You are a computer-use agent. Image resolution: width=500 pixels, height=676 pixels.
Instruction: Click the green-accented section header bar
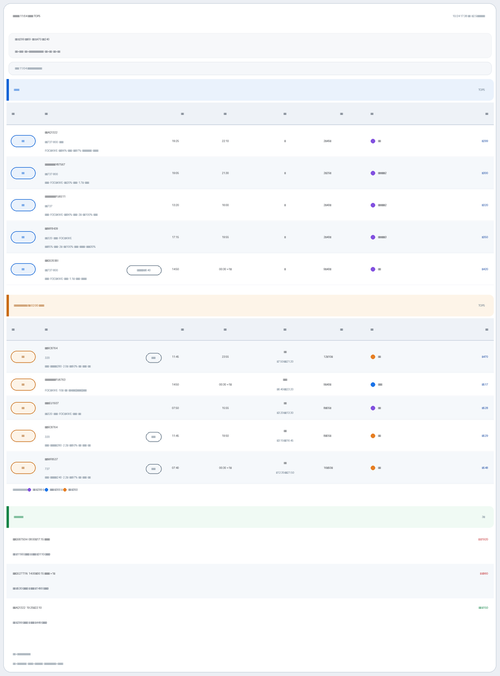click(250, 517)
